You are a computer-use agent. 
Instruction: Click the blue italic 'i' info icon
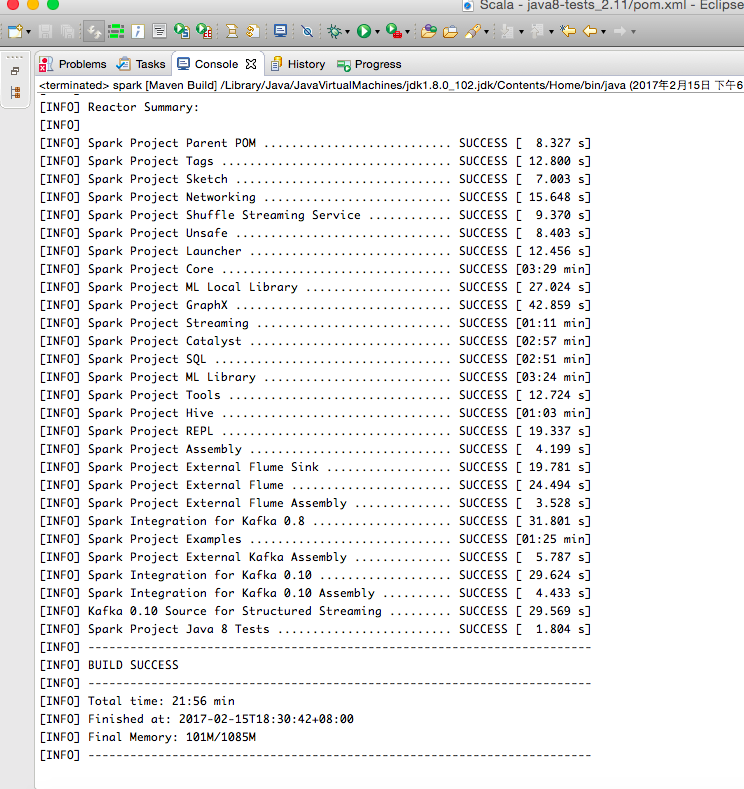click(x=138, y=32)
